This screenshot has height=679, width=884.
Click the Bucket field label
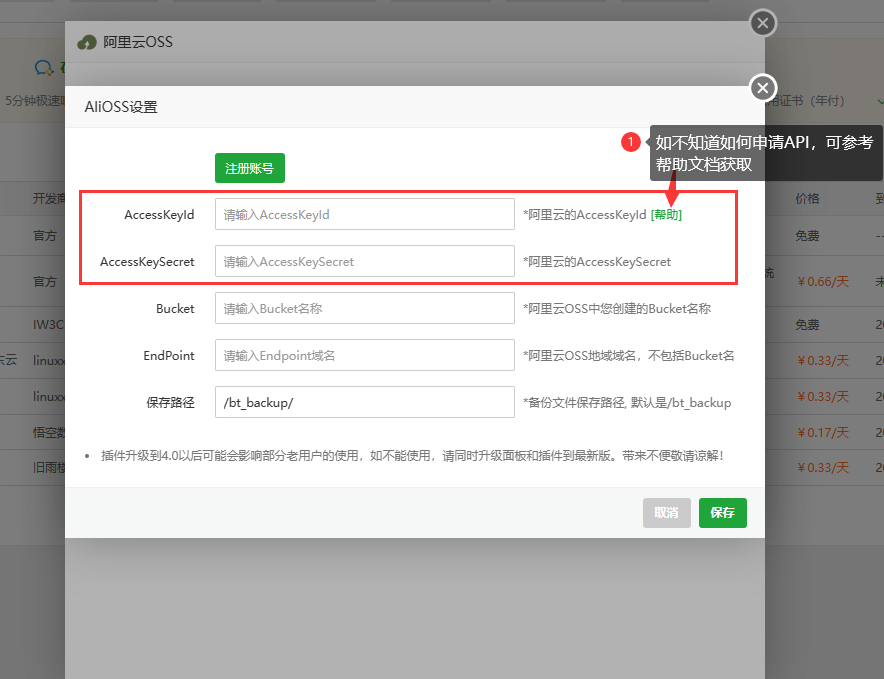click(175, 308)
